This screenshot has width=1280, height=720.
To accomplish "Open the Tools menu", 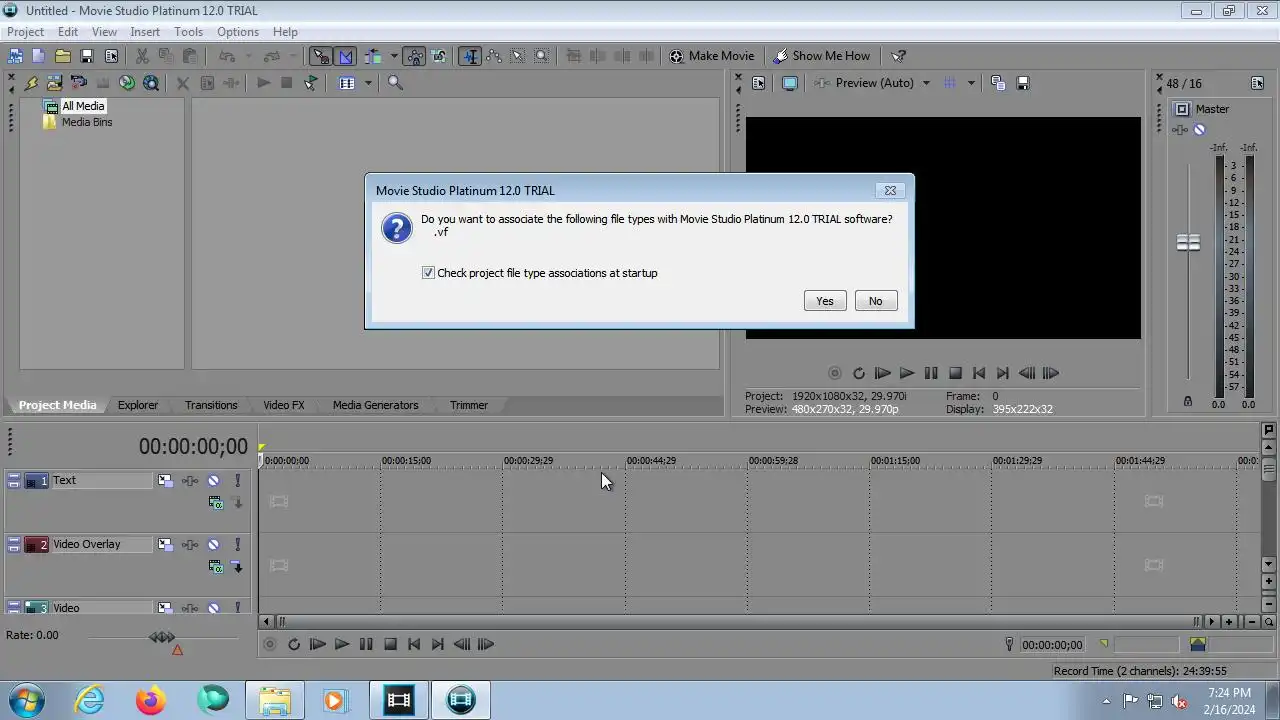I will pos(188,32).
